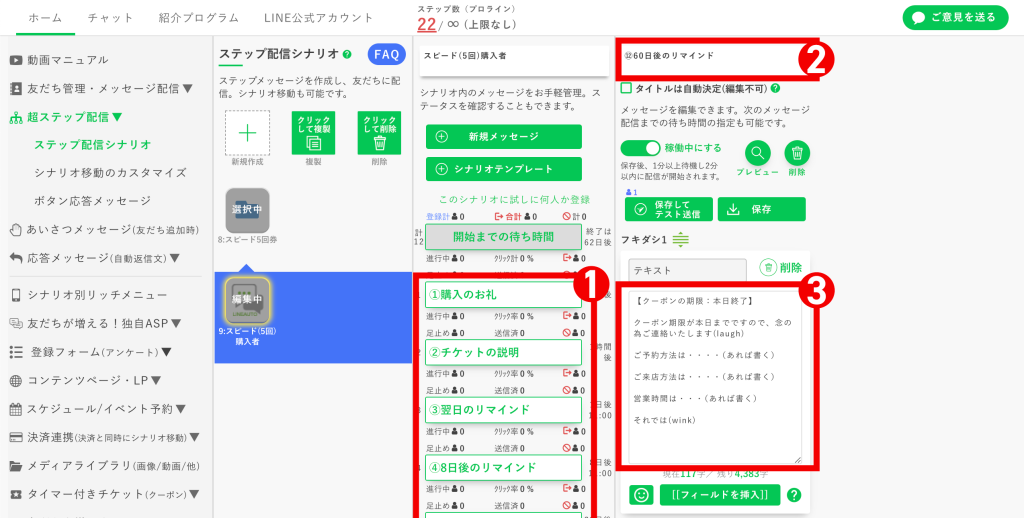
Task: Select the 9:スピード(5回)購入者 scenario icon
Action: click(x=248, y=300)
